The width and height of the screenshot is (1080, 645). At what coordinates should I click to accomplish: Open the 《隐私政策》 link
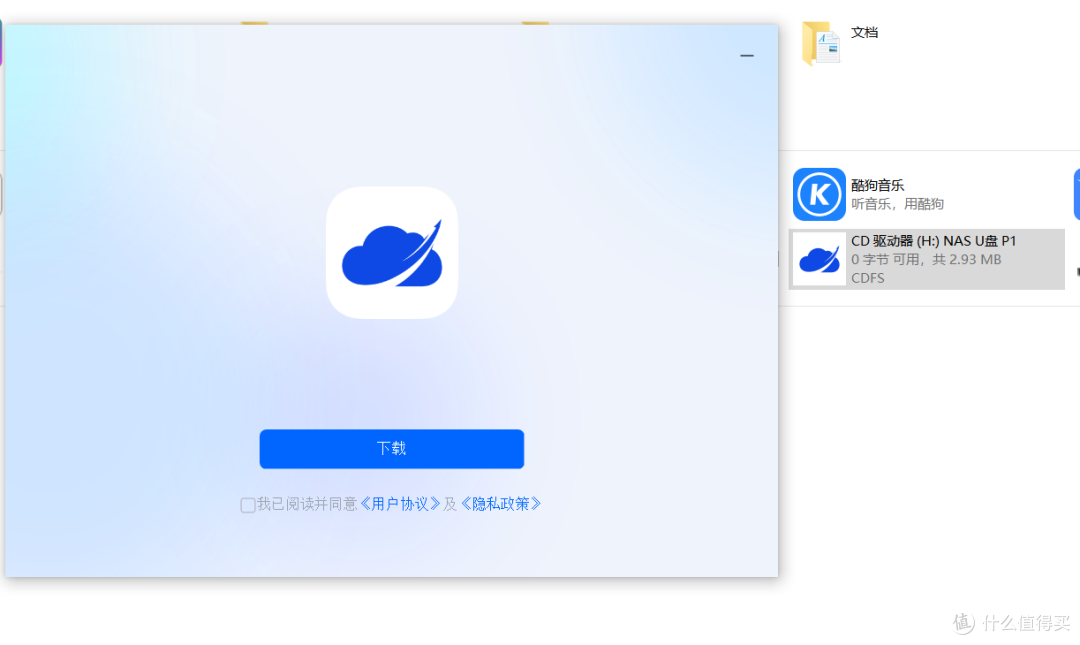(x=501, y=504)
